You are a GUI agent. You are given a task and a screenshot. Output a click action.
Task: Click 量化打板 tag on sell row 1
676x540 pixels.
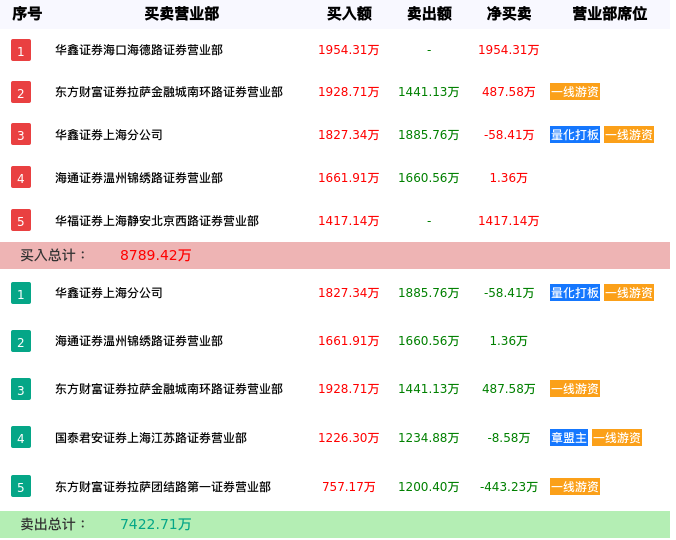coord(575,293)
